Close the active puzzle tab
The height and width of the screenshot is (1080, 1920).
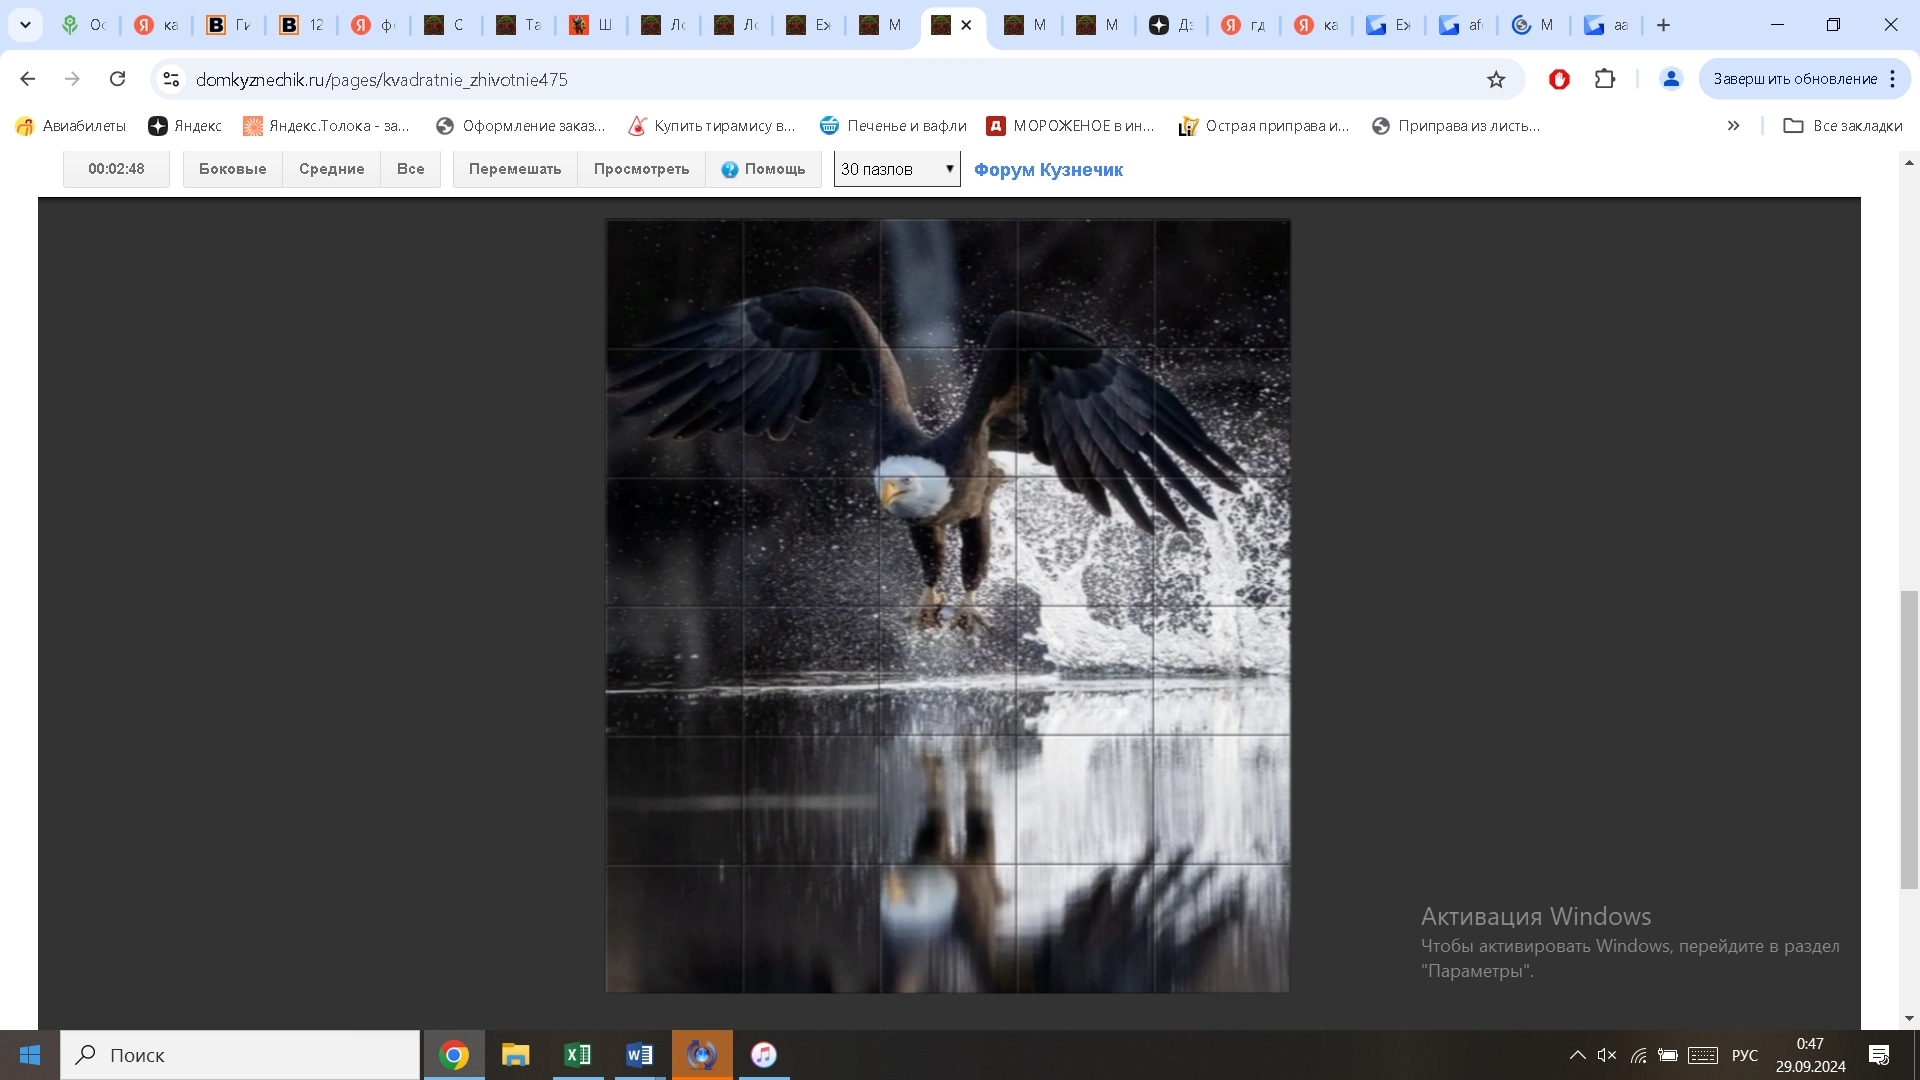click(x=966, y=25)
